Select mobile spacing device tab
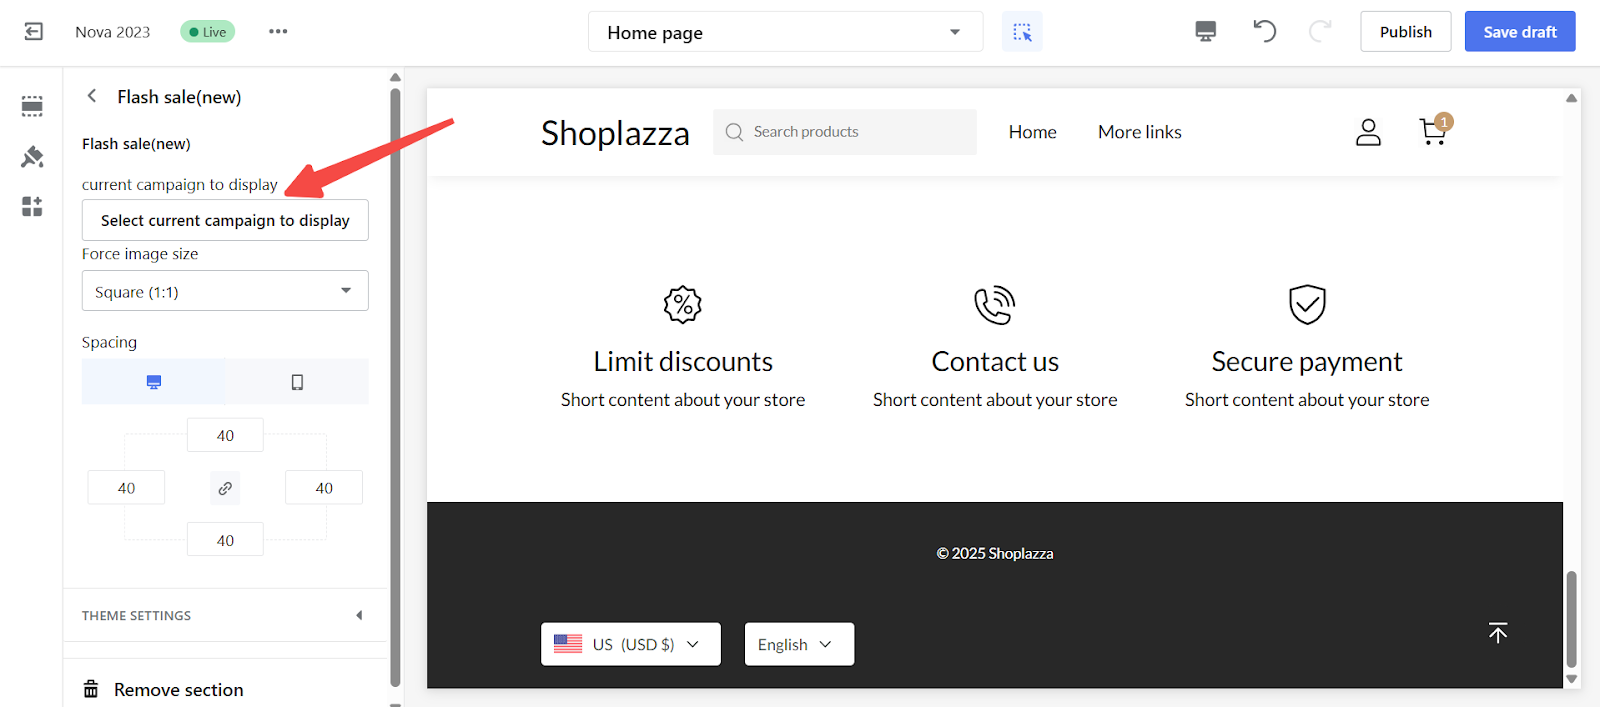The image size is (1600, 707). (x=297, y=382)
